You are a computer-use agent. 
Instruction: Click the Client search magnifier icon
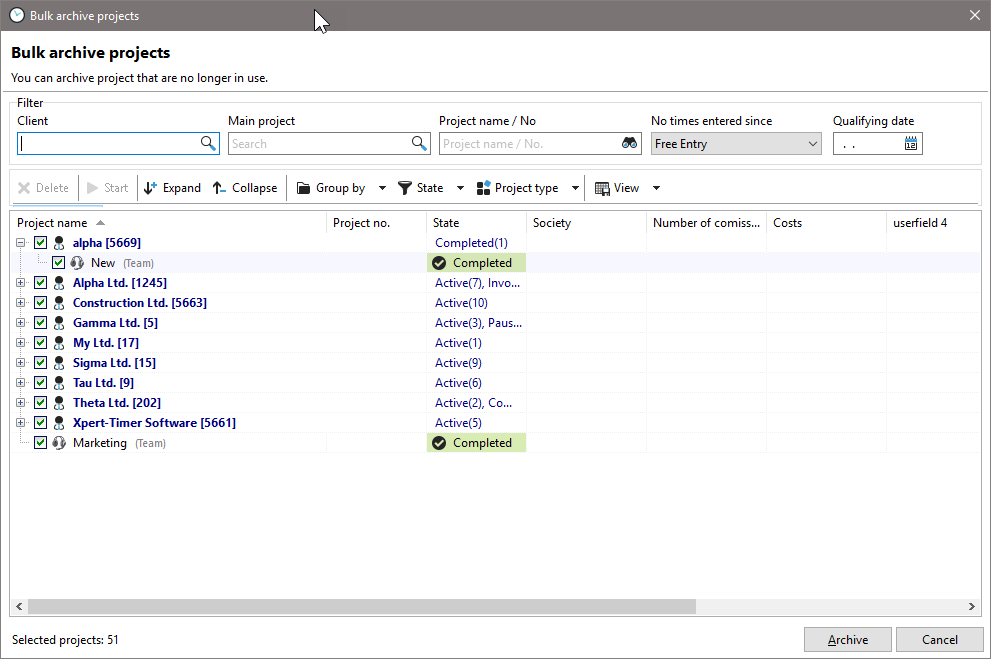(x=208, y=143)
